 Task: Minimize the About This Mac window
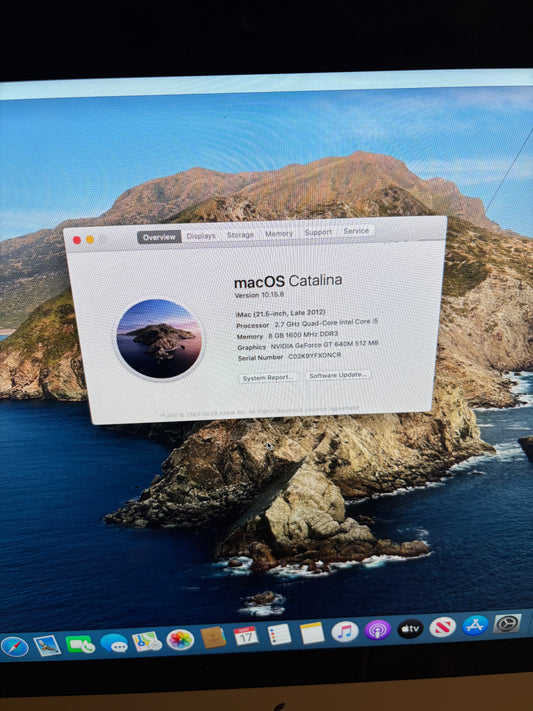click(x=90, y=239)
